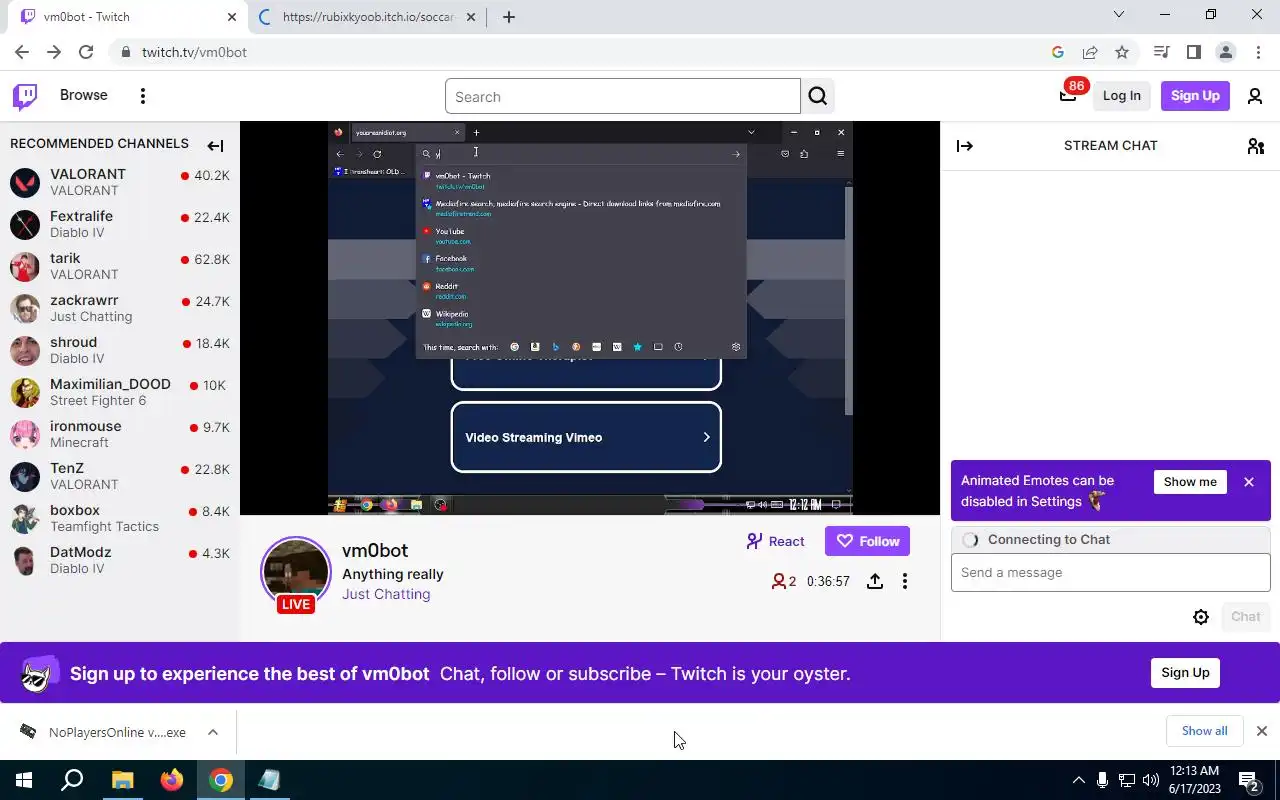Image resolution: width=1280 pixels, height=800 pixels.
Task: Open the user profile icon menu
Action: tap(1255, 96)
